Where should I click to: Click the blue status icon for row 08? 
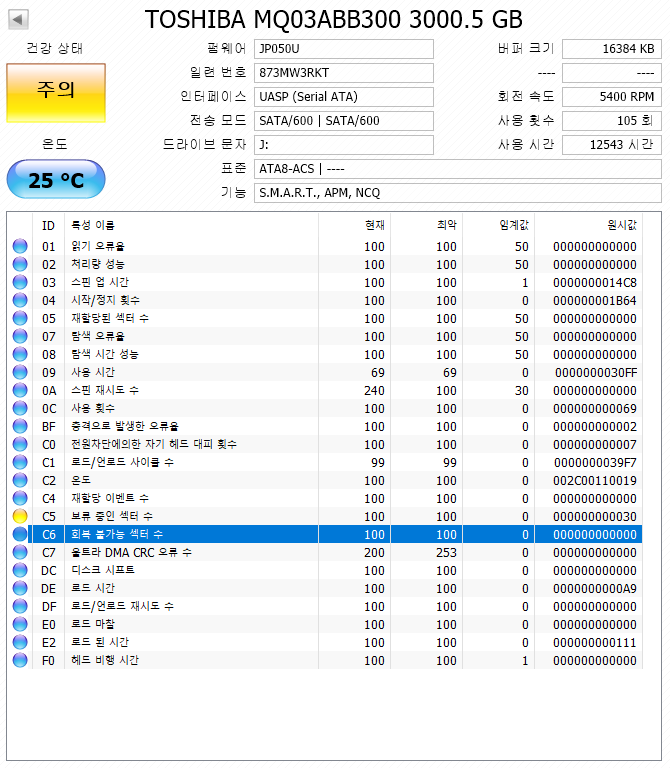[20, 355]
